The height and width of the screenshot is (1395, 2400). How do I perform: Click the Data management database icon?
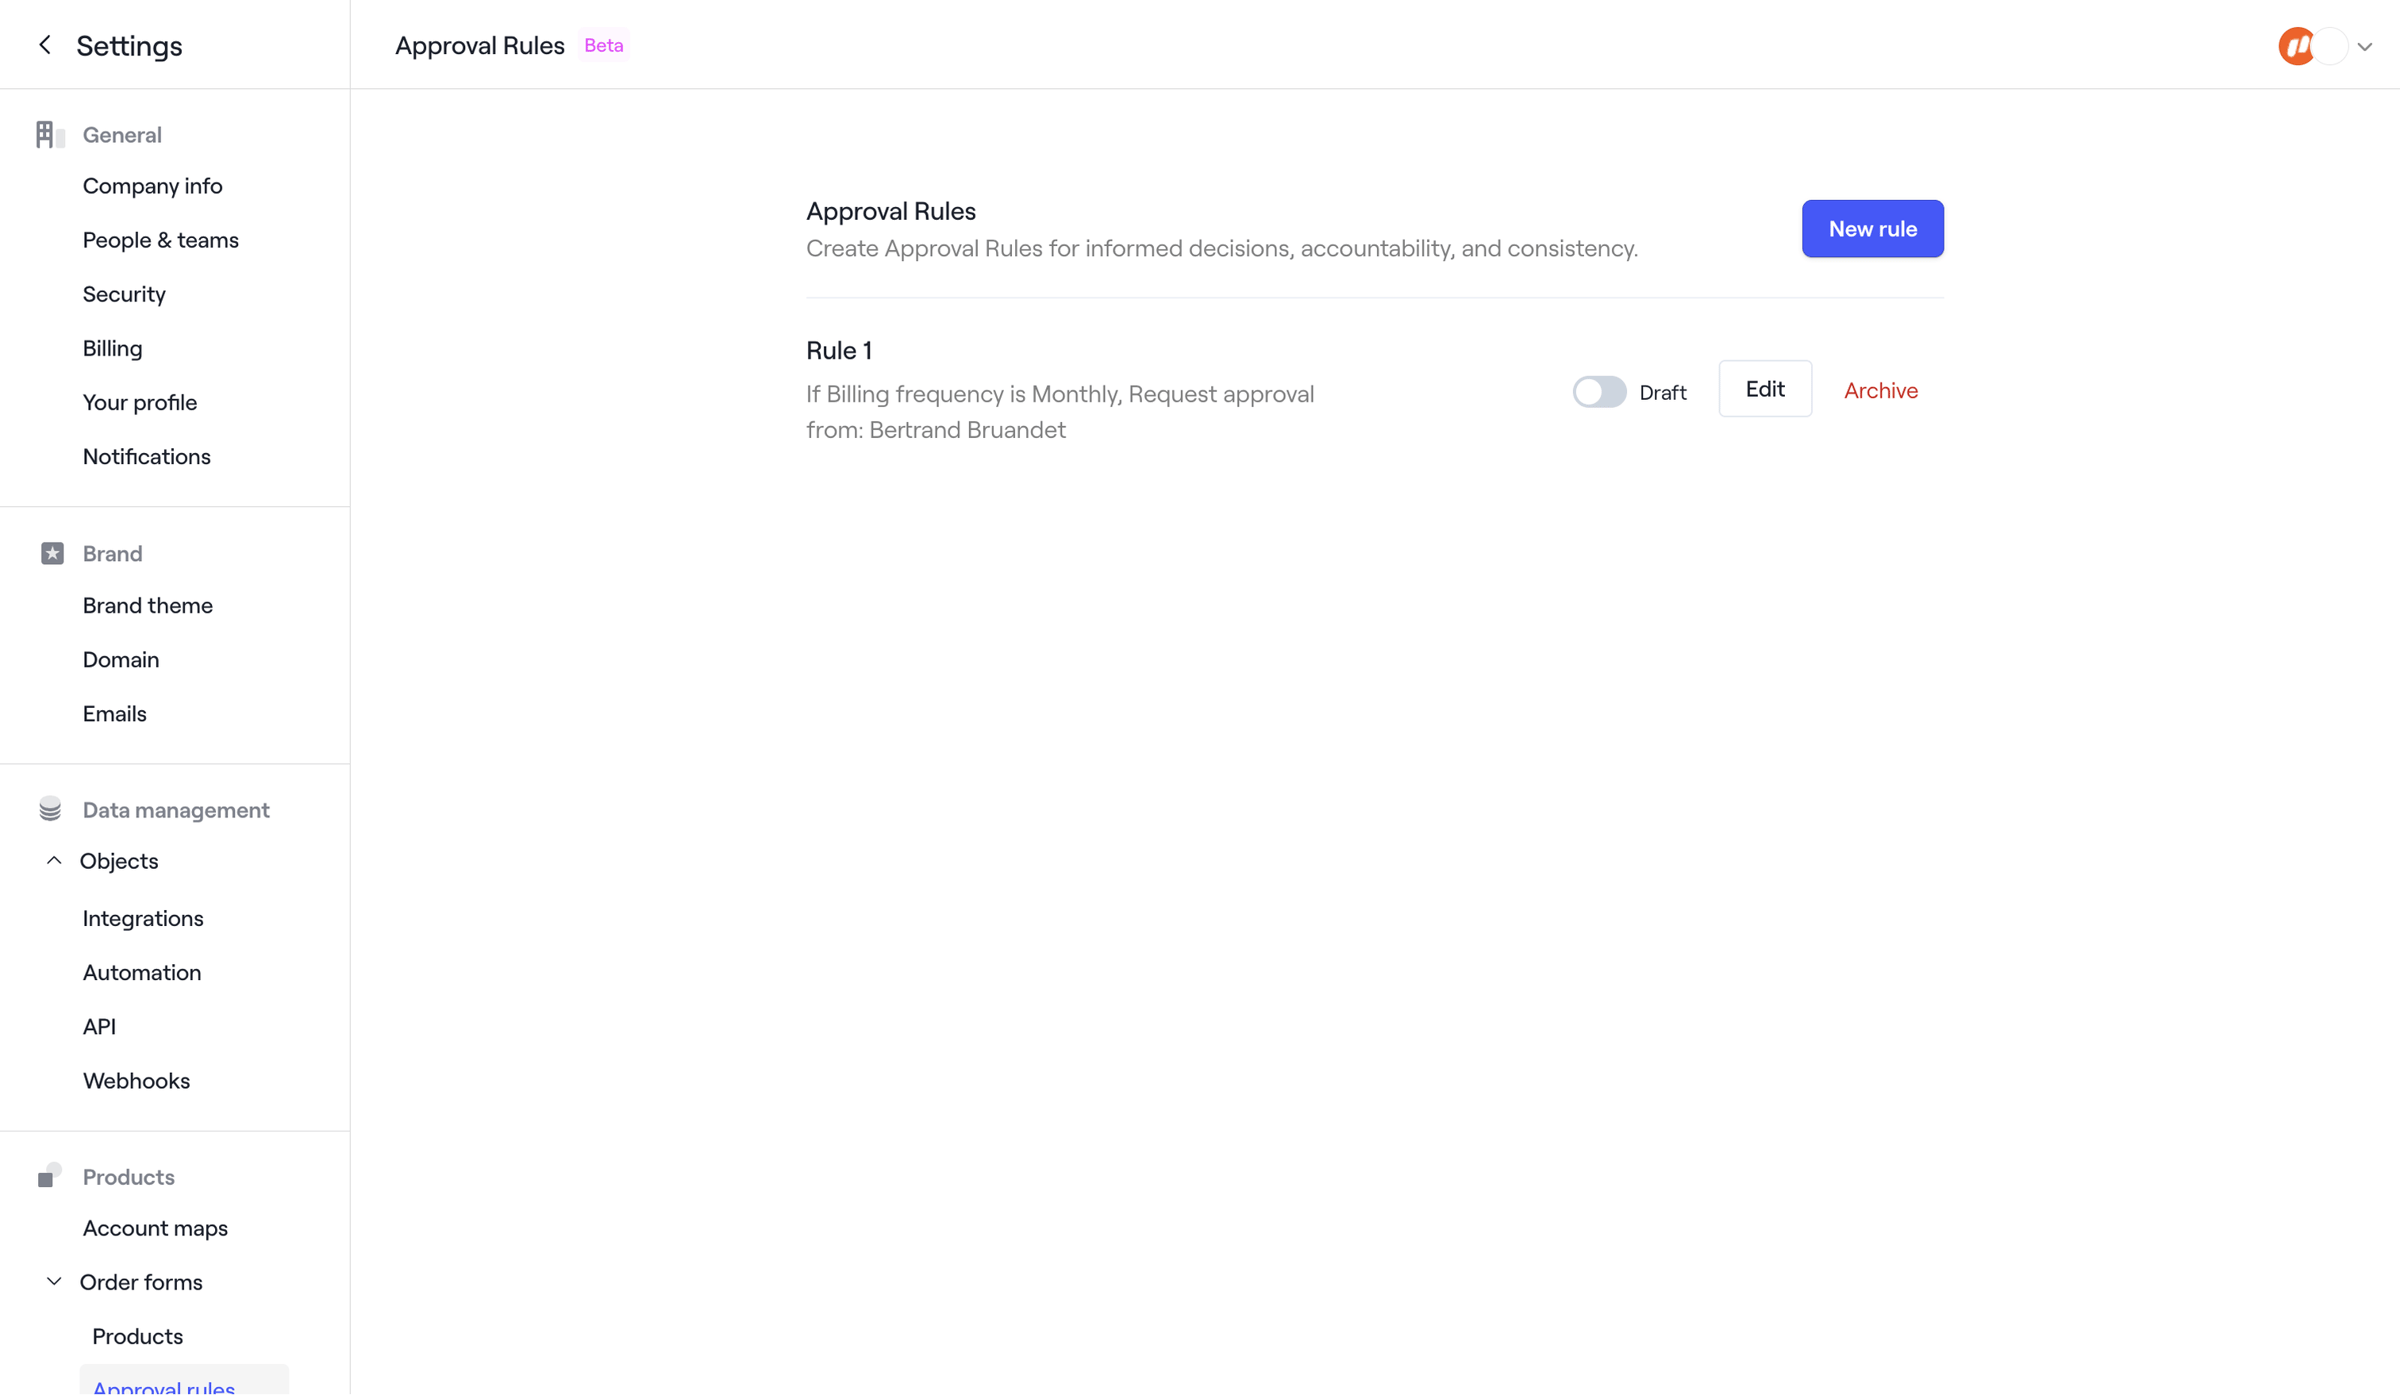(50, 809)
